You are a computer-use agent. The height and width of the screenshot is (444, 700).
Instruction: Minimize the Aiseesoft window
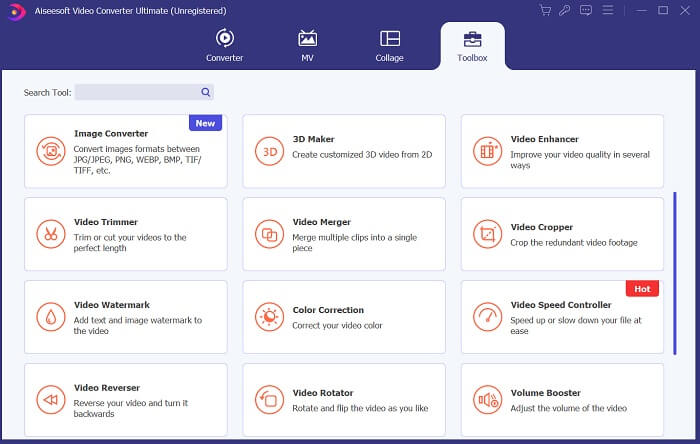click(x=642, y=10)
